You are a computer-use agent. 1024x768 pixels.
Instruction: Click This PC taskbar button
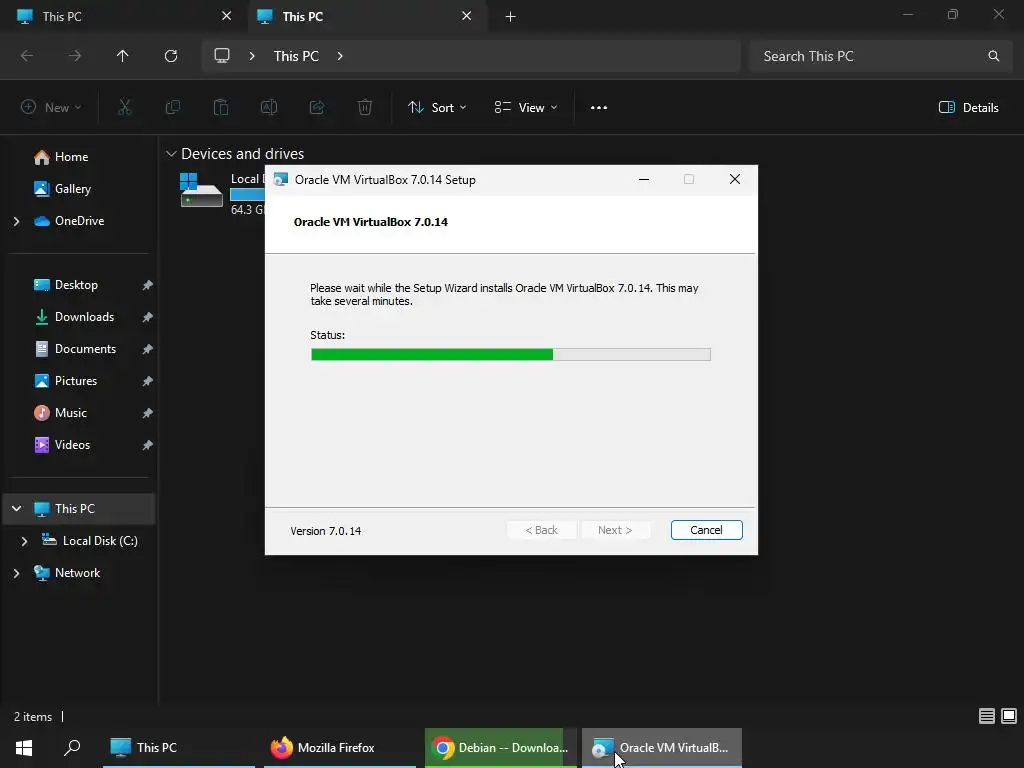pyautogui.click(x=178, y=748)
